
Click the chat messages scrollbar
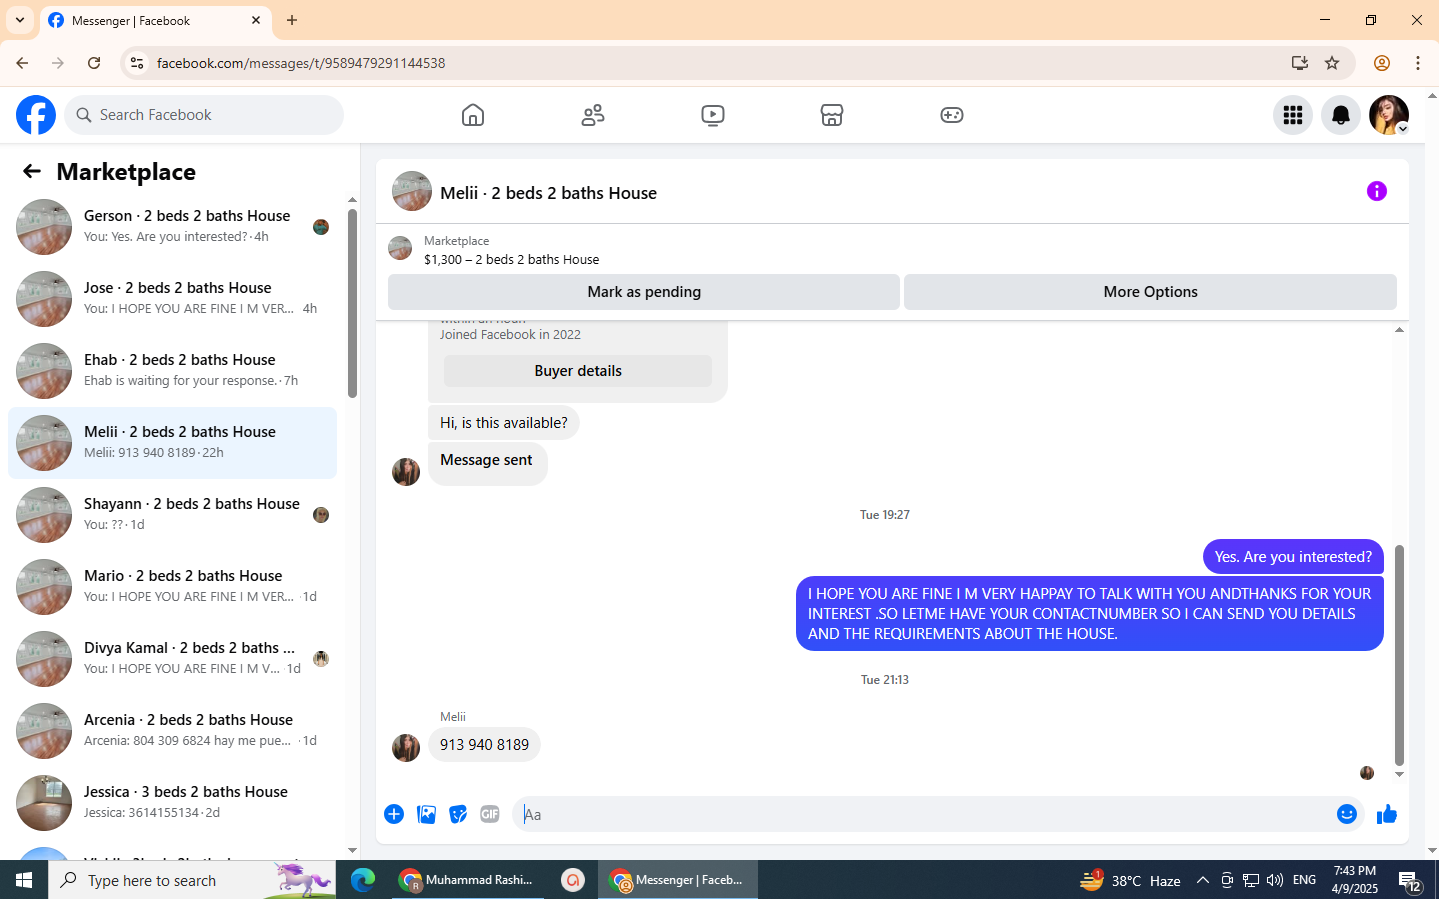pyautogui.click(x=1399, y=655)
